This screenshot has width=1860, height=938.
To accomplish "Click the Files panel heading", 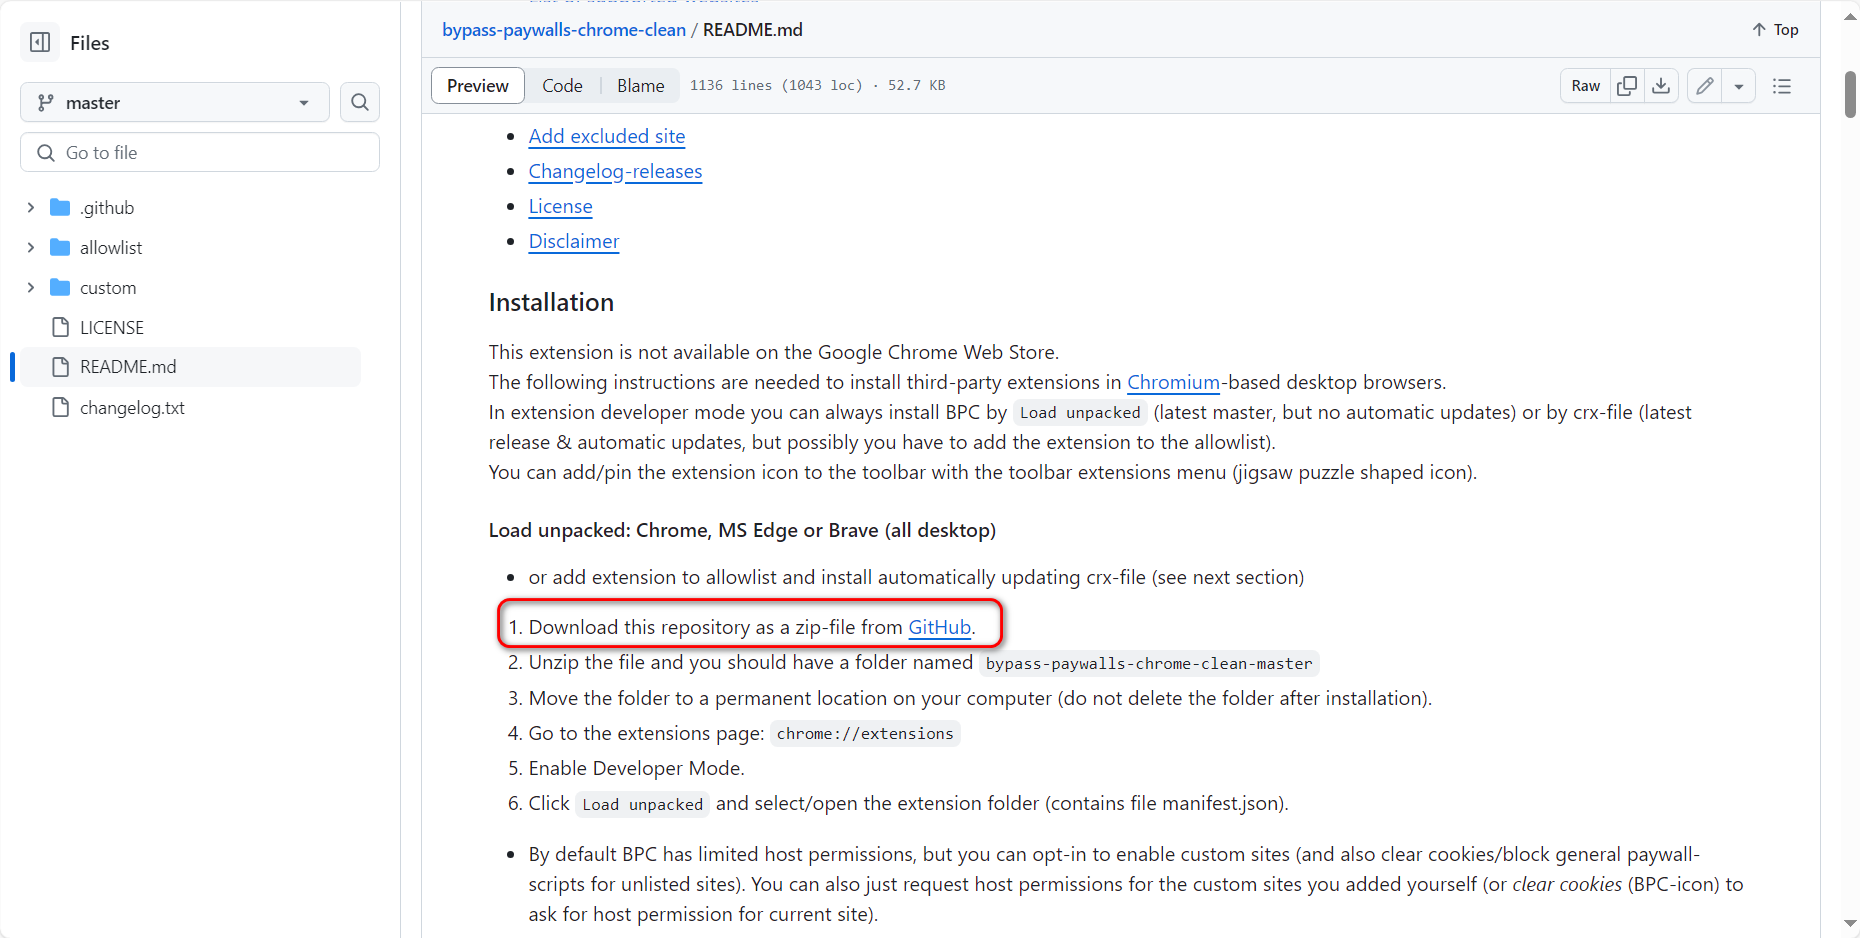I will point(89,43).
